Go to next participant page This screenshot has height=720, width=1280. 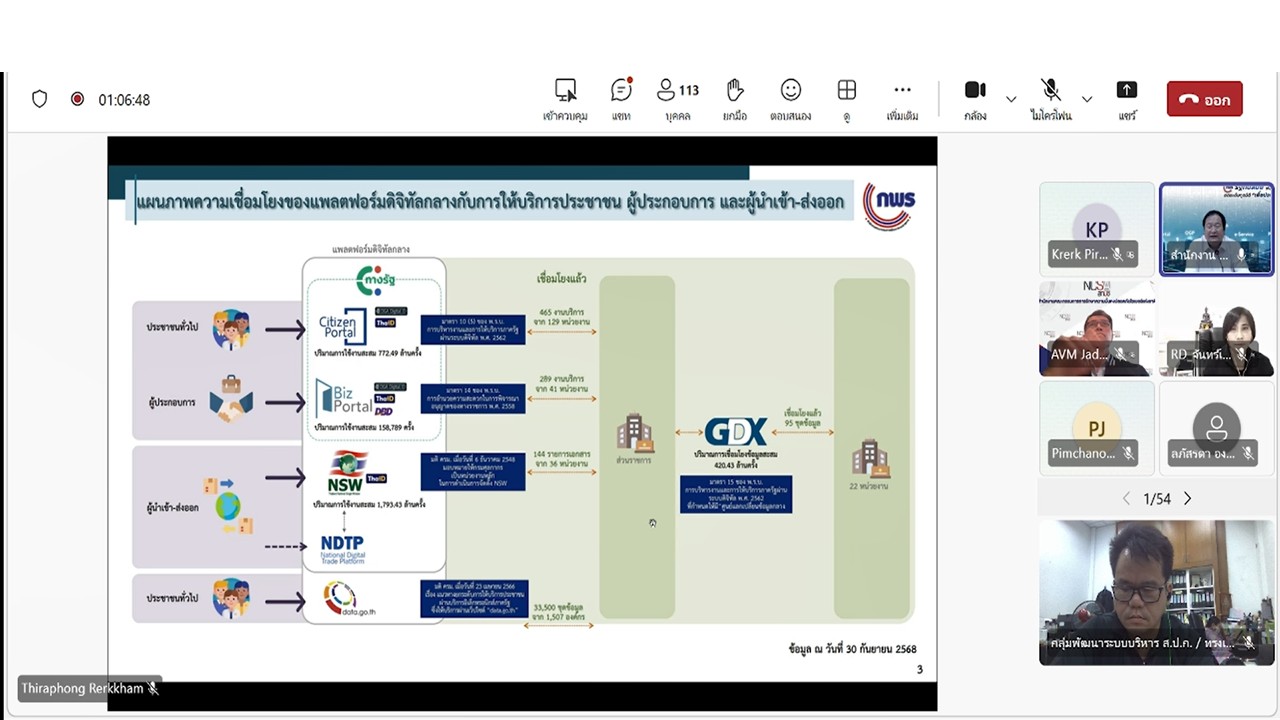(x=1188, y=499)
